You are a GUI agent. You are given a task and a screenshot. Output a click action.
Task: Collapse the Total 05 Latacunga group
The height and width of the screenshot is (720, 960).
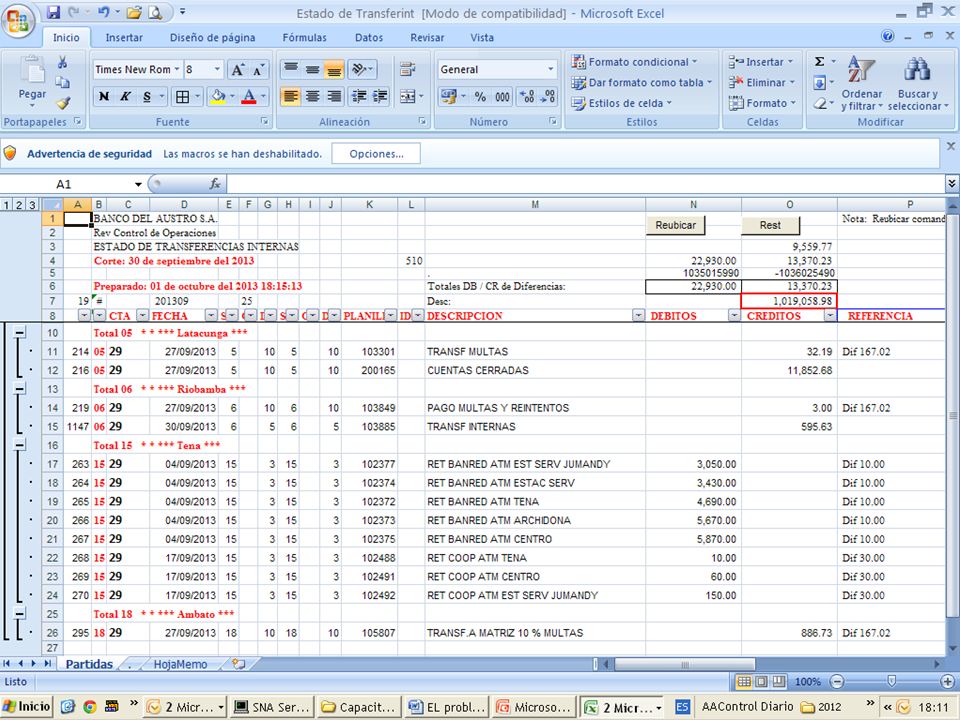tap(20, 332)
